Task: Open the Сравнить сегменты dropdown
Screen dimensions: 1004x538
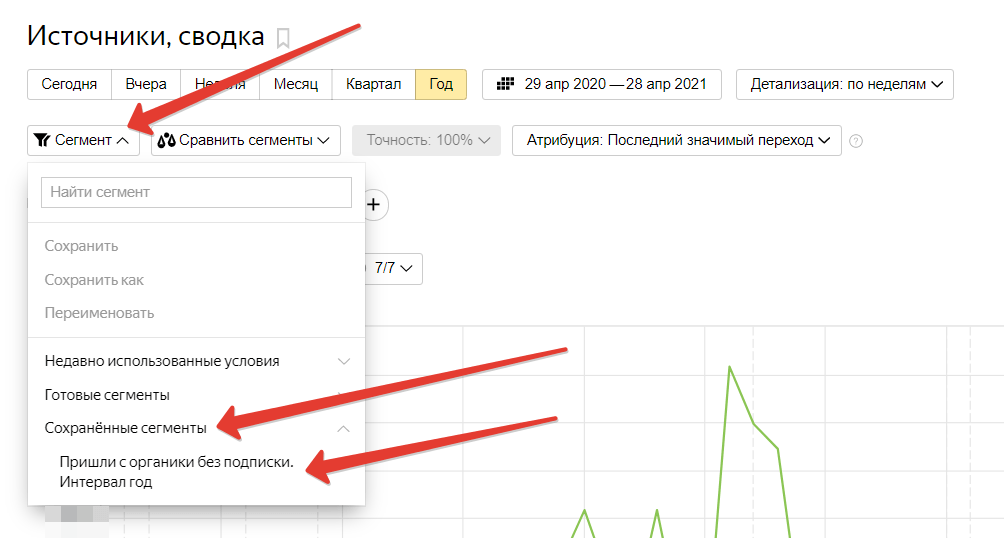Action: tap(246, 140)
